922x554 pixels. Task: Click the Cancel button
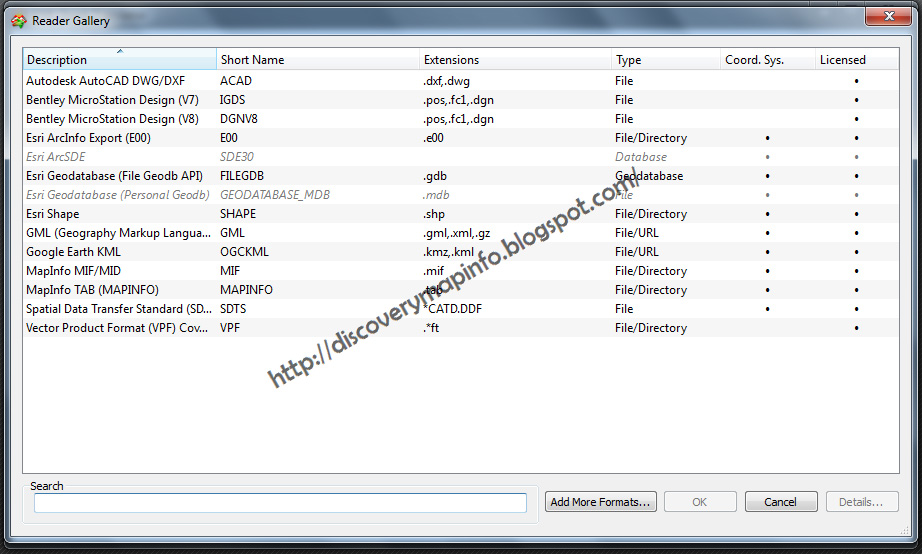tap(780, 502)
